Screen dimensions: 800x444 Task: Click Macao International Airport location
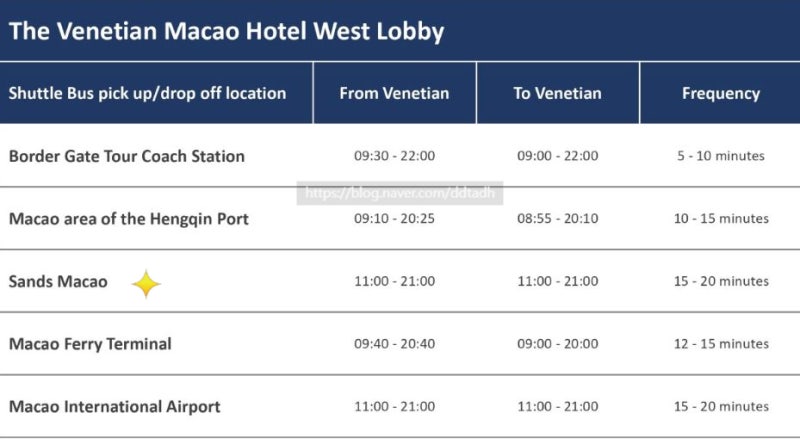coord(115,407)
